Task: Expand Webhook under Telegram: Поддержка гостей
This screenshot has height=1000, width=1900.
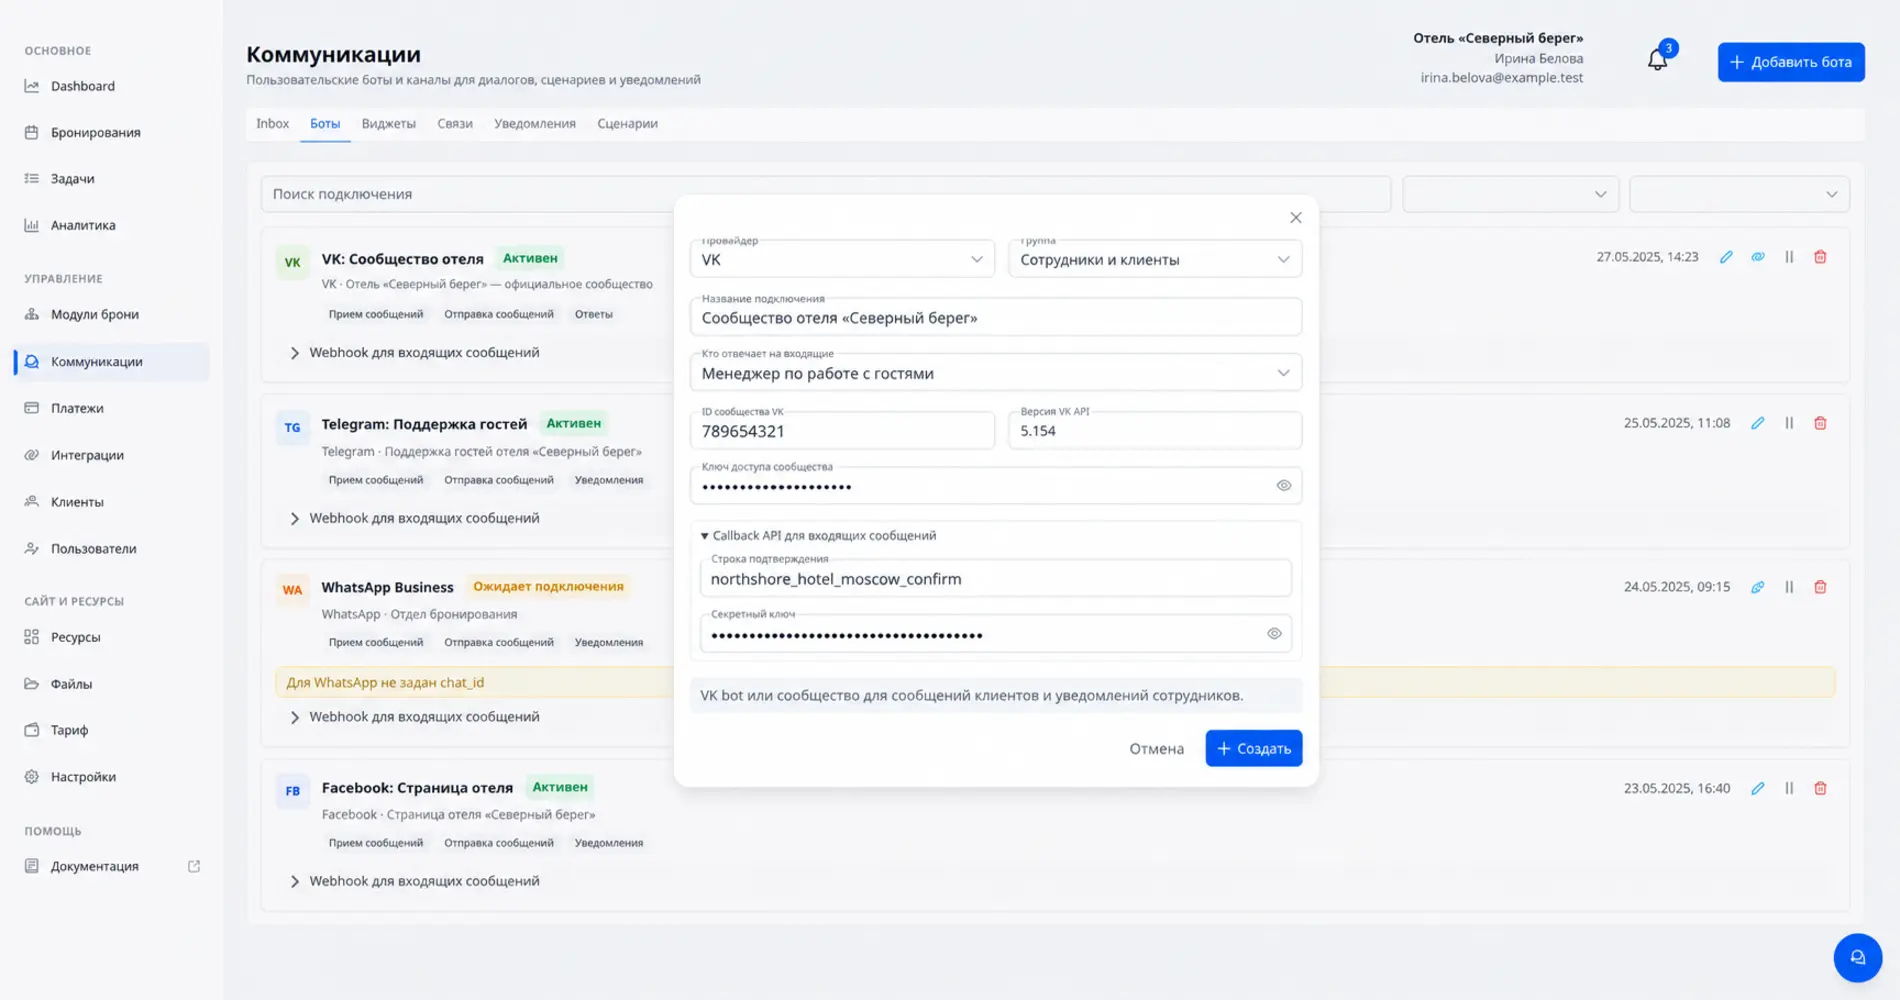Action: point(414,518)
